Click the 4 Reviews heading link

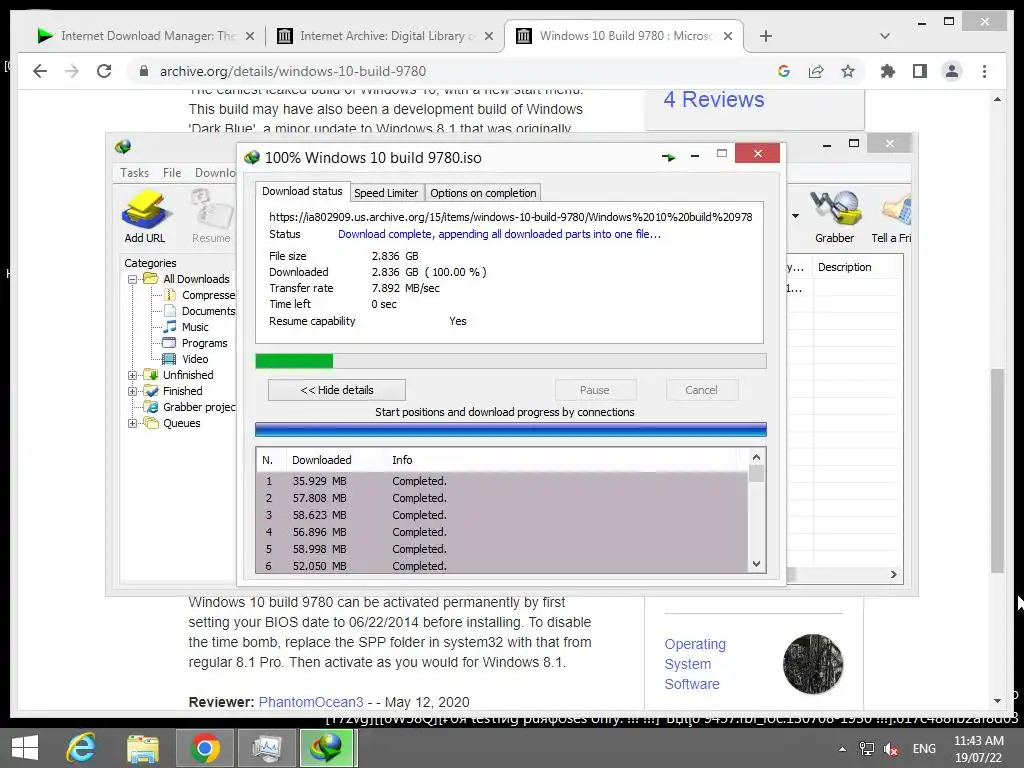pyautogui.click(x=714, y=99)
